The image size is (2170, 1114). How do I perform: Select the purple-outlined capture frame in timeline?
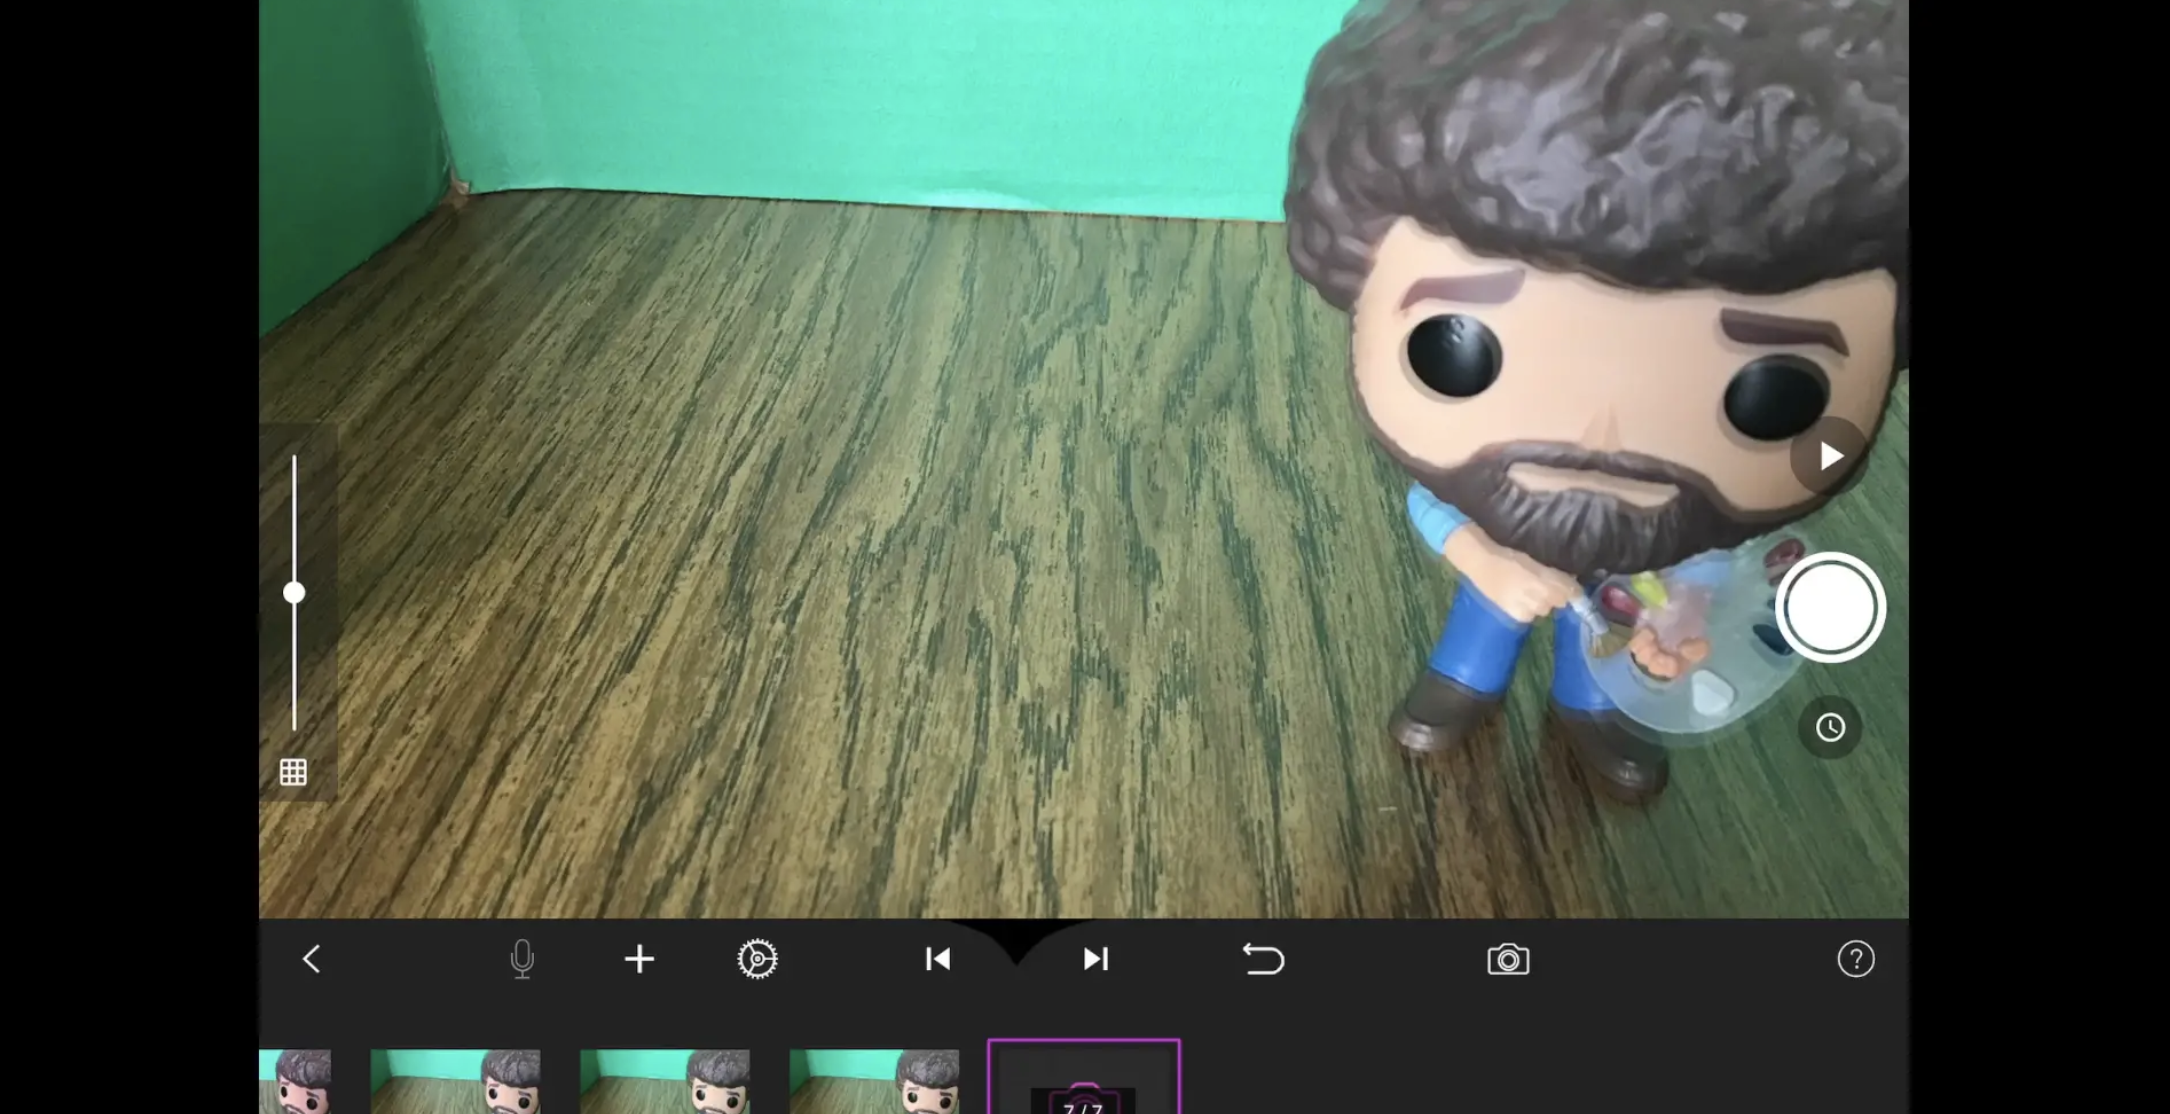tap(1084, 1077)
